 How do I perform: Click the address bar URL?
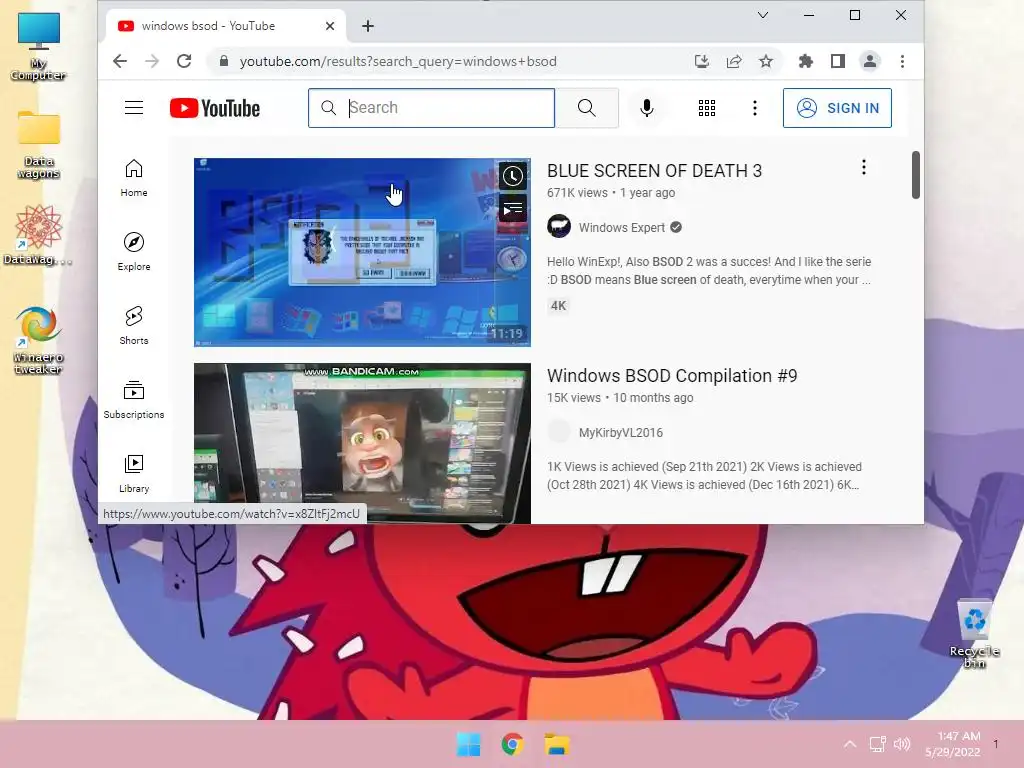398,61
